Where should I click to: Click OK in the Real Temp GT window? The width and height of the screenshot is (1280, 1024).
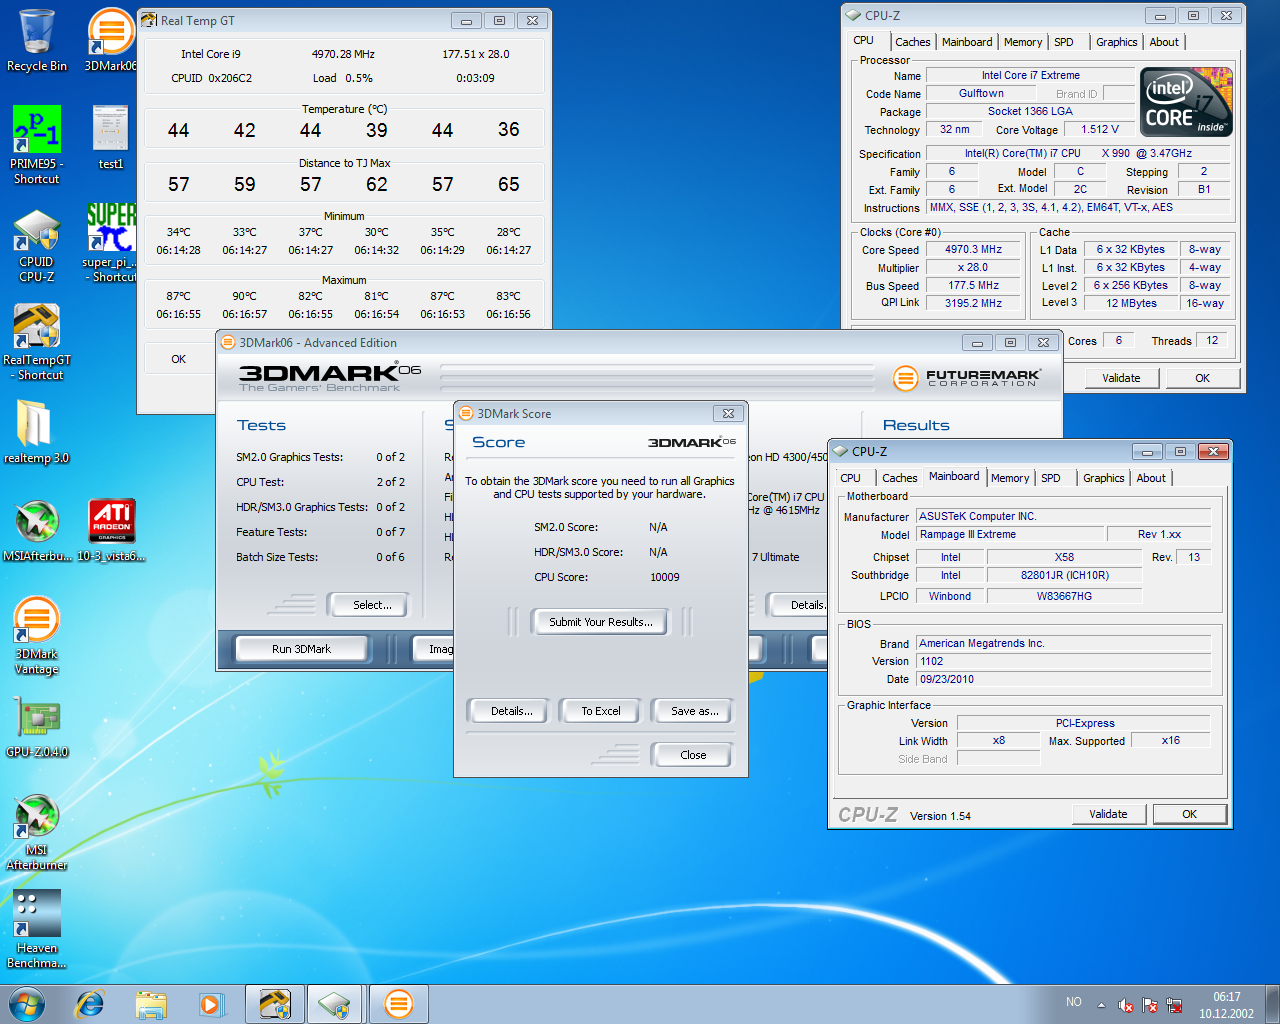click(178, 359)
